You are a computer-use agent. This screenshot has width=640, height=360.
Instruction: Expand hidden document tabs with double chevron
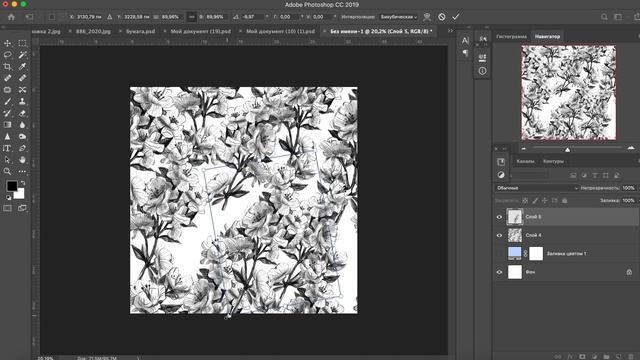pyautogui.click(x=450, y=31)
